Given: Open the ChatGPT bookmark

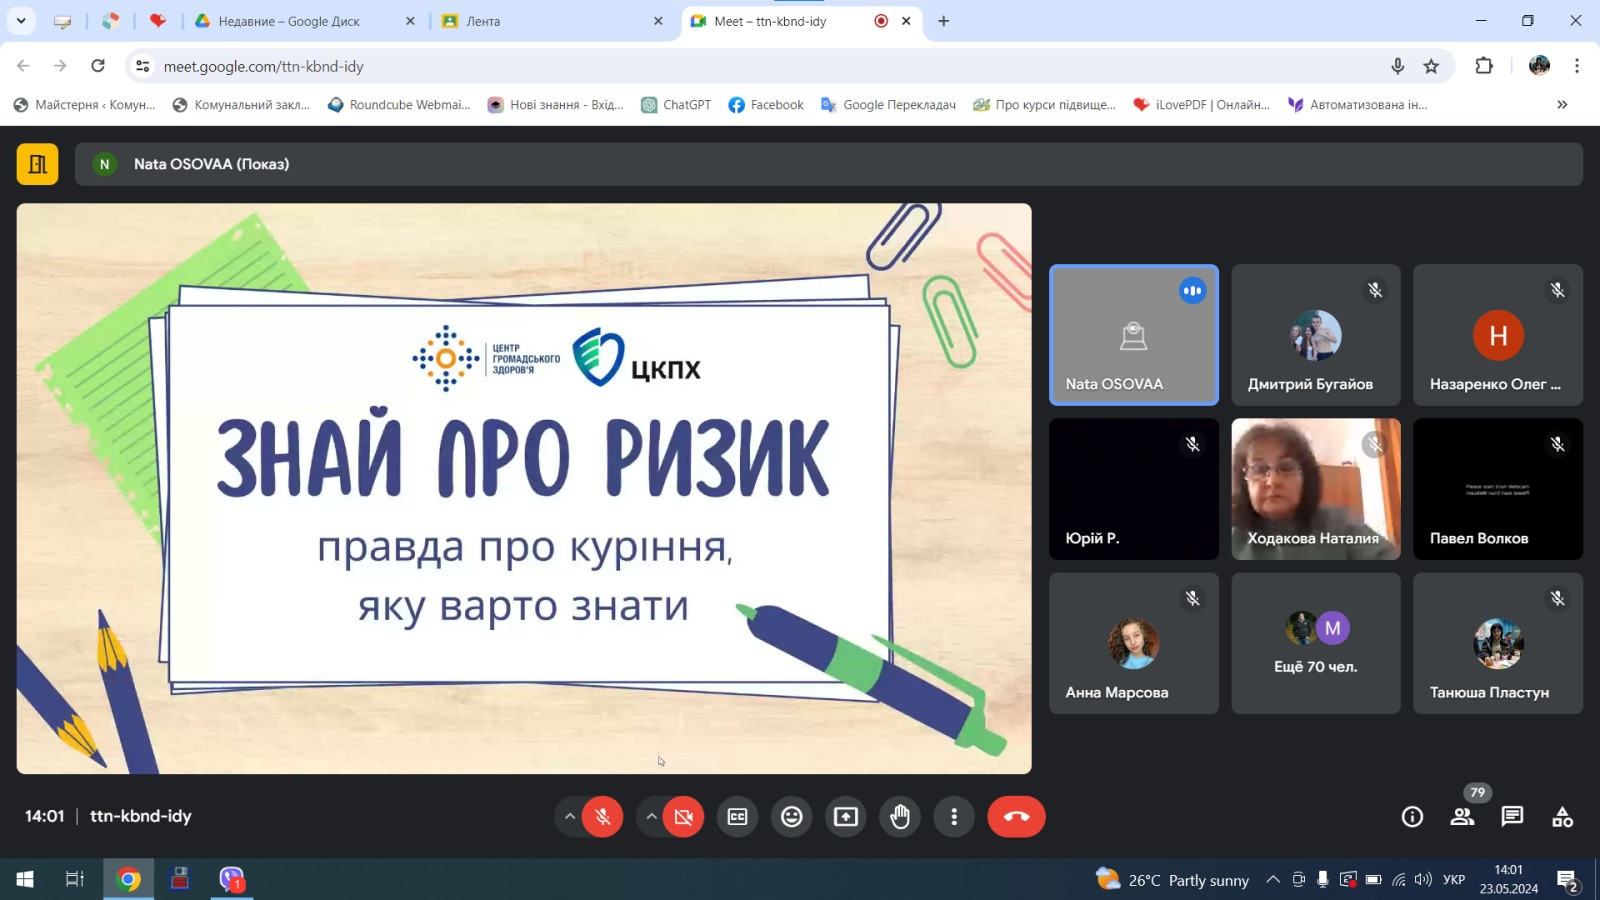Looking at the screenshot, I should [x=676, y=105].
